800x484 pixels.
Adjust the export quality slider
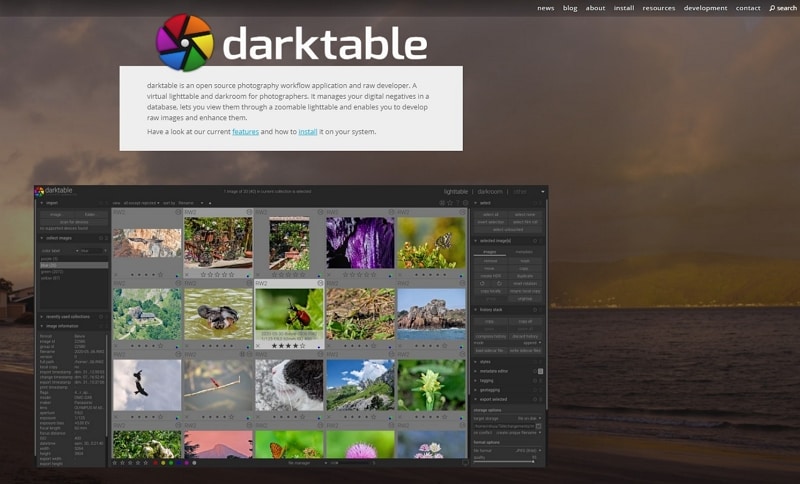[505, 460]
